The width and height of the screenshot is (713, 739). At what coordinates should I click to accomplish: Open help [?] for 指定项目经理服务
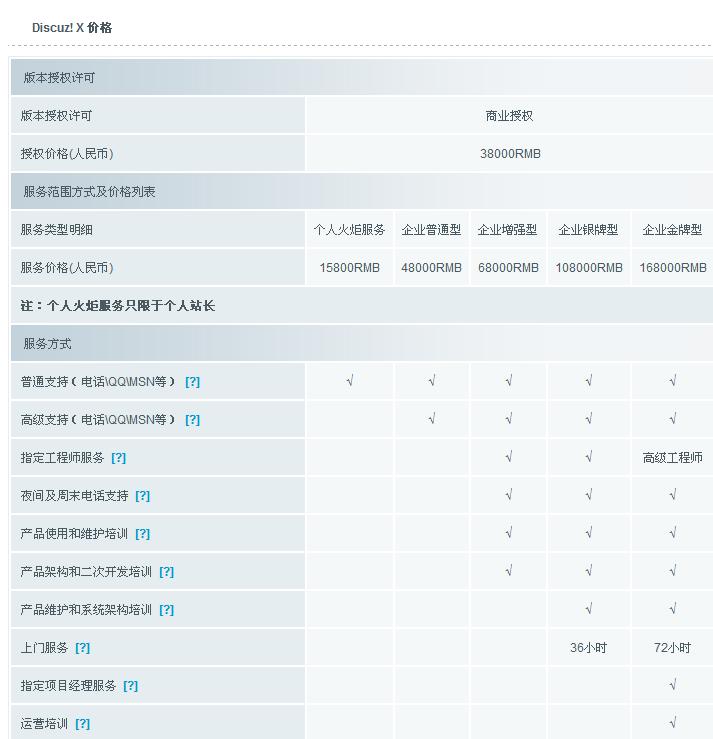[x=131, y=686]
